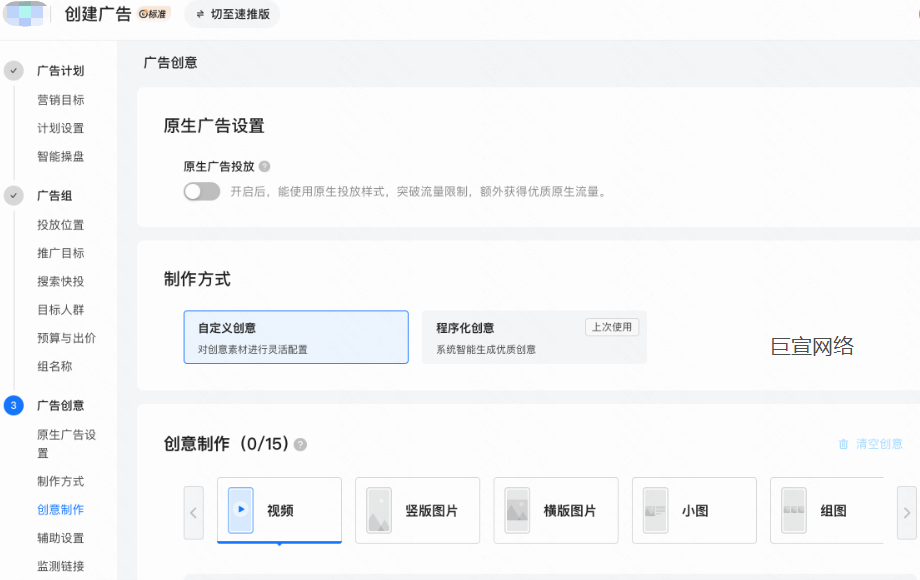Click the 制作方式 section heading
920x580 pixels.
(x=197, y=279)
